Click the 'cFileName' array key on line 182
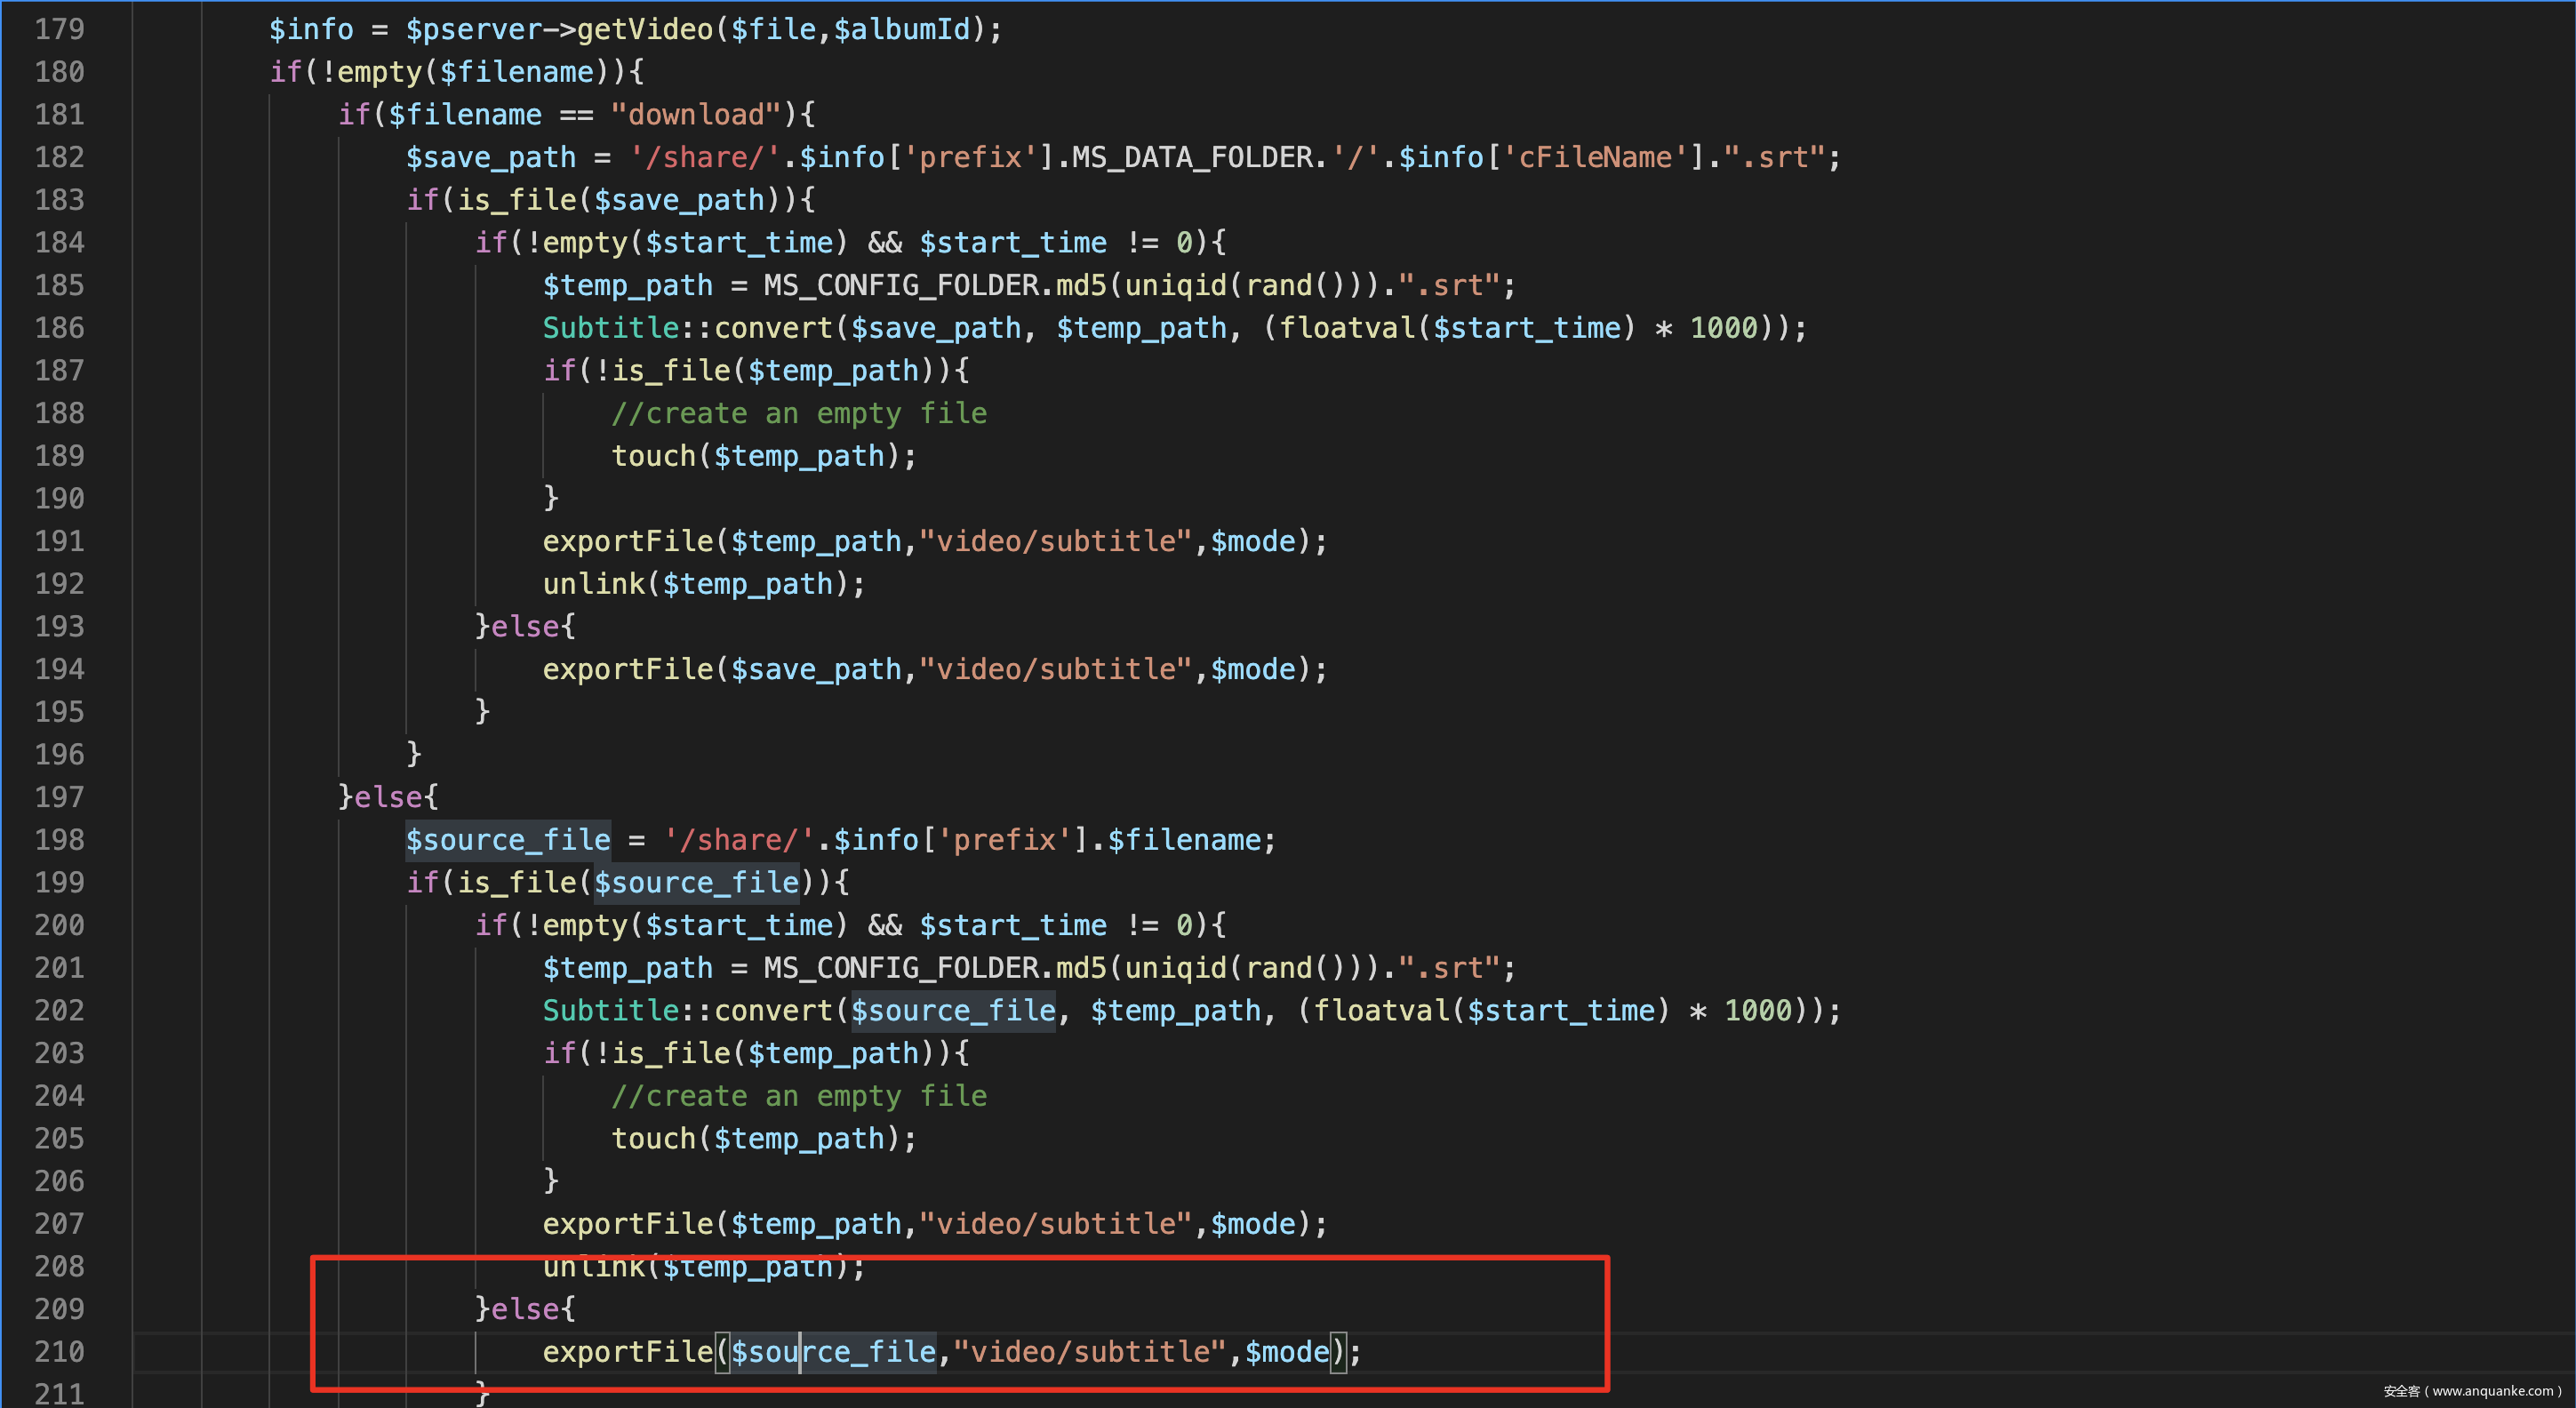The image size is (2576, 1408). coord(1594,157)
